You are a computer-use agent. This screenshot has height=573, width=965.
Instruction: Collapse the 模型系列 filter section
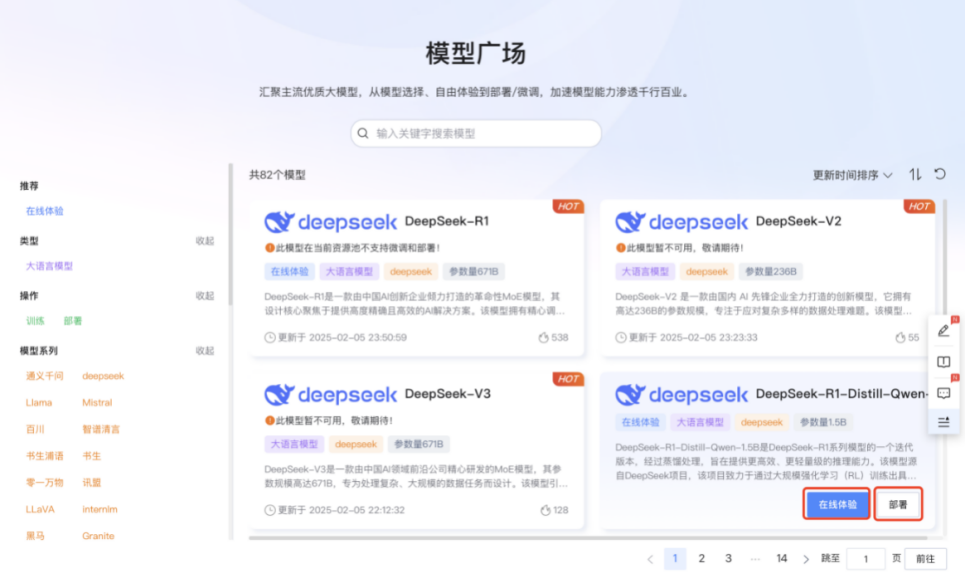pyautogui.click(x=205, y=350)
